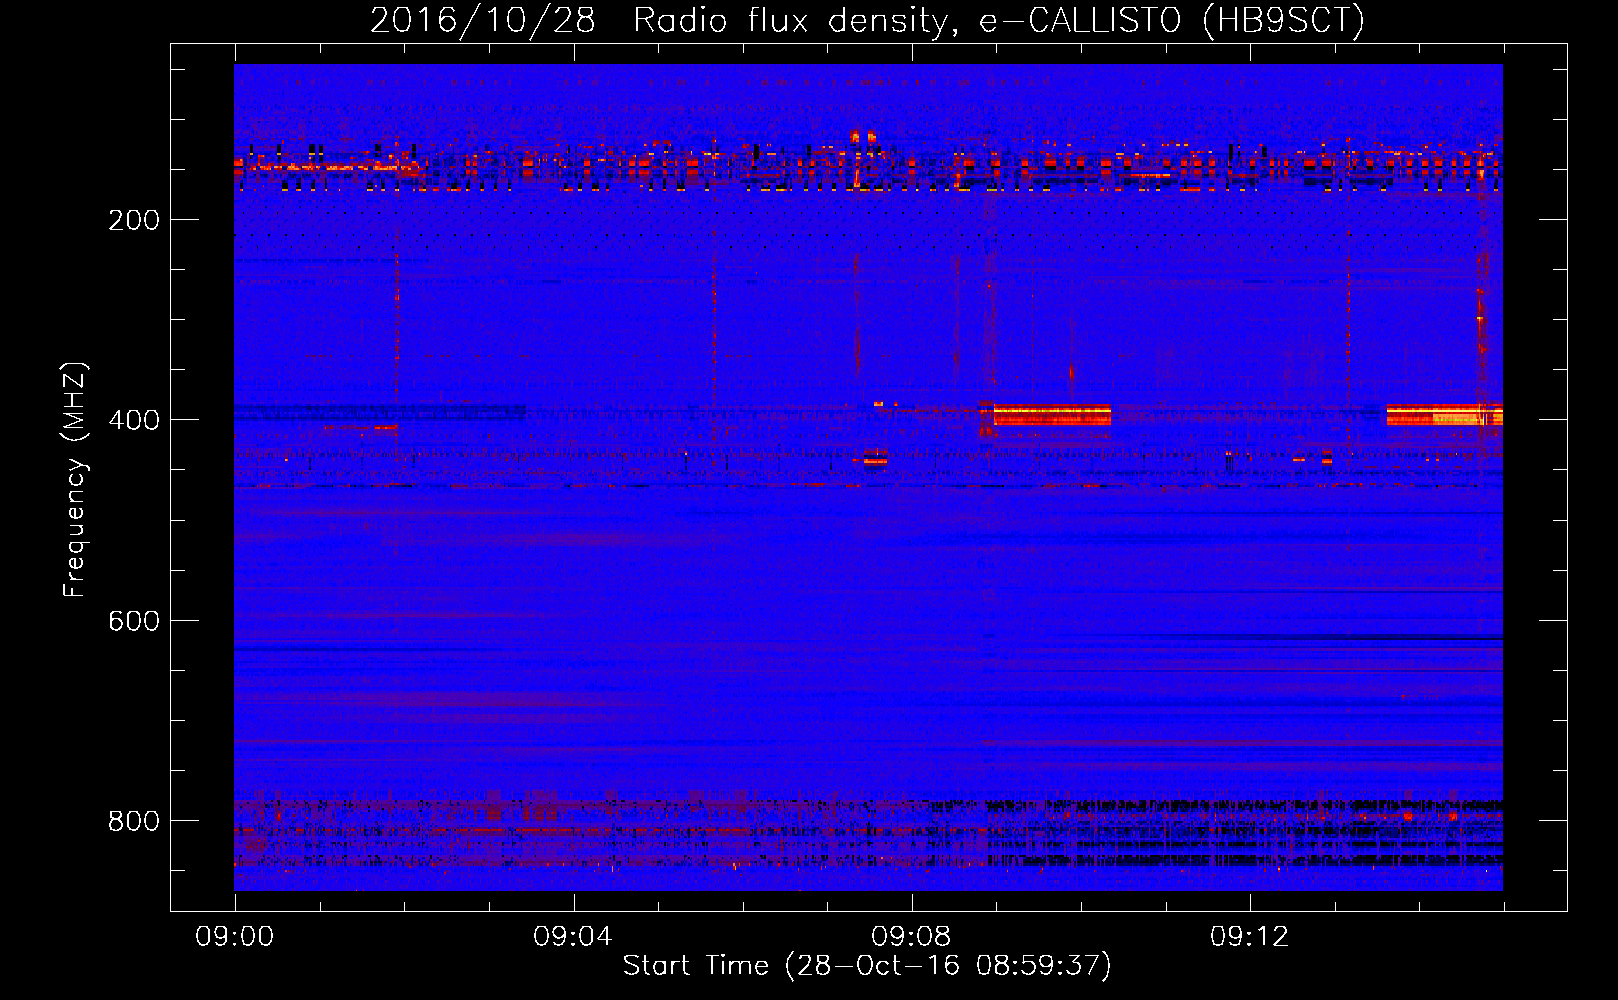Click the 'Start Time (28-Oct-16 08:59:37)' label
The image size is (1618, 1000).
coord(867,966)
